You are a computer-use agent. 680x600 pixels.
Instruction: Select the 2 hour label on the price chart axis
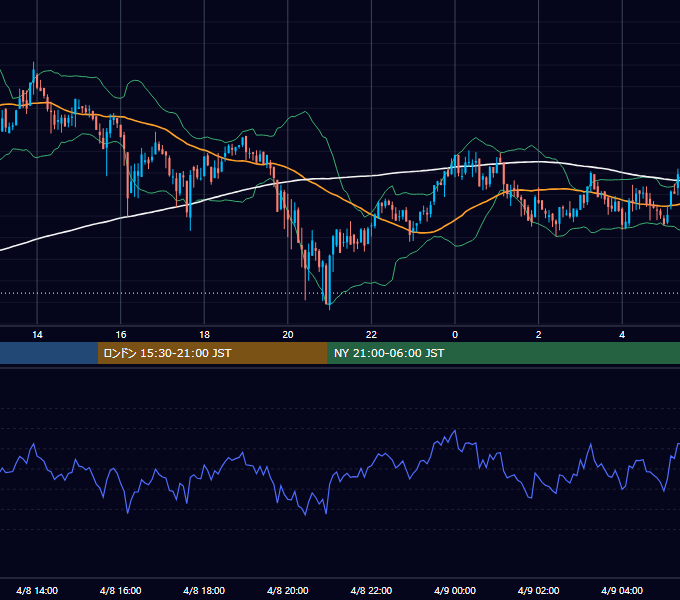coord(539,335)
